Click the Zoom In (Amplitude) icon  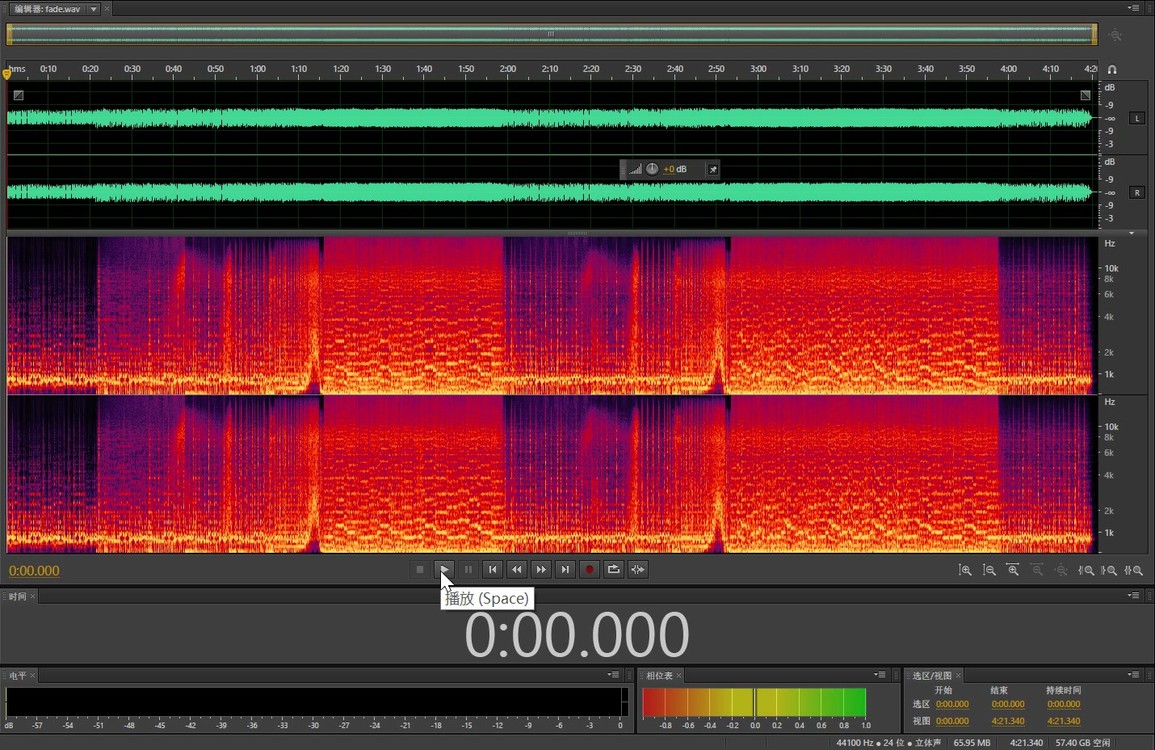tap(965, 570)
